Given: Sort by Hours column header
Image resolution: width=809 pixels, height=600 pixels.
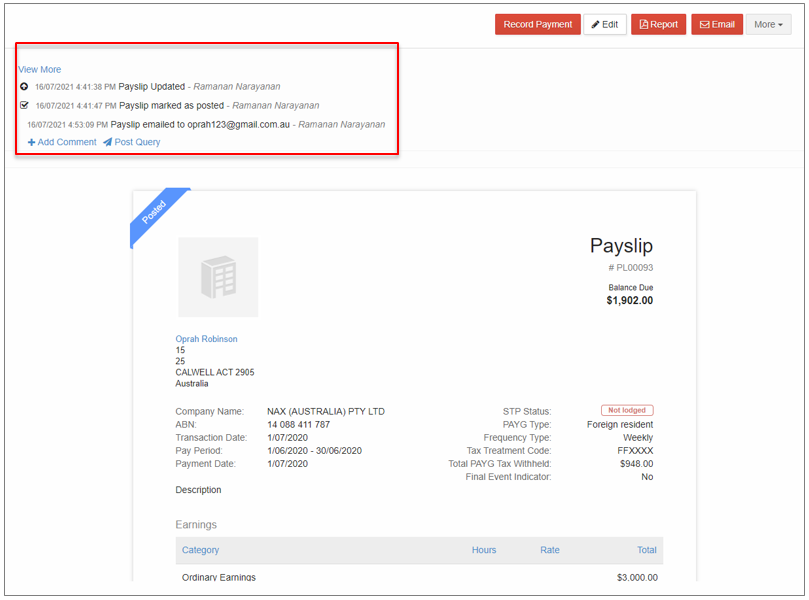Looking at the screenshot, I should click(484, 550).
